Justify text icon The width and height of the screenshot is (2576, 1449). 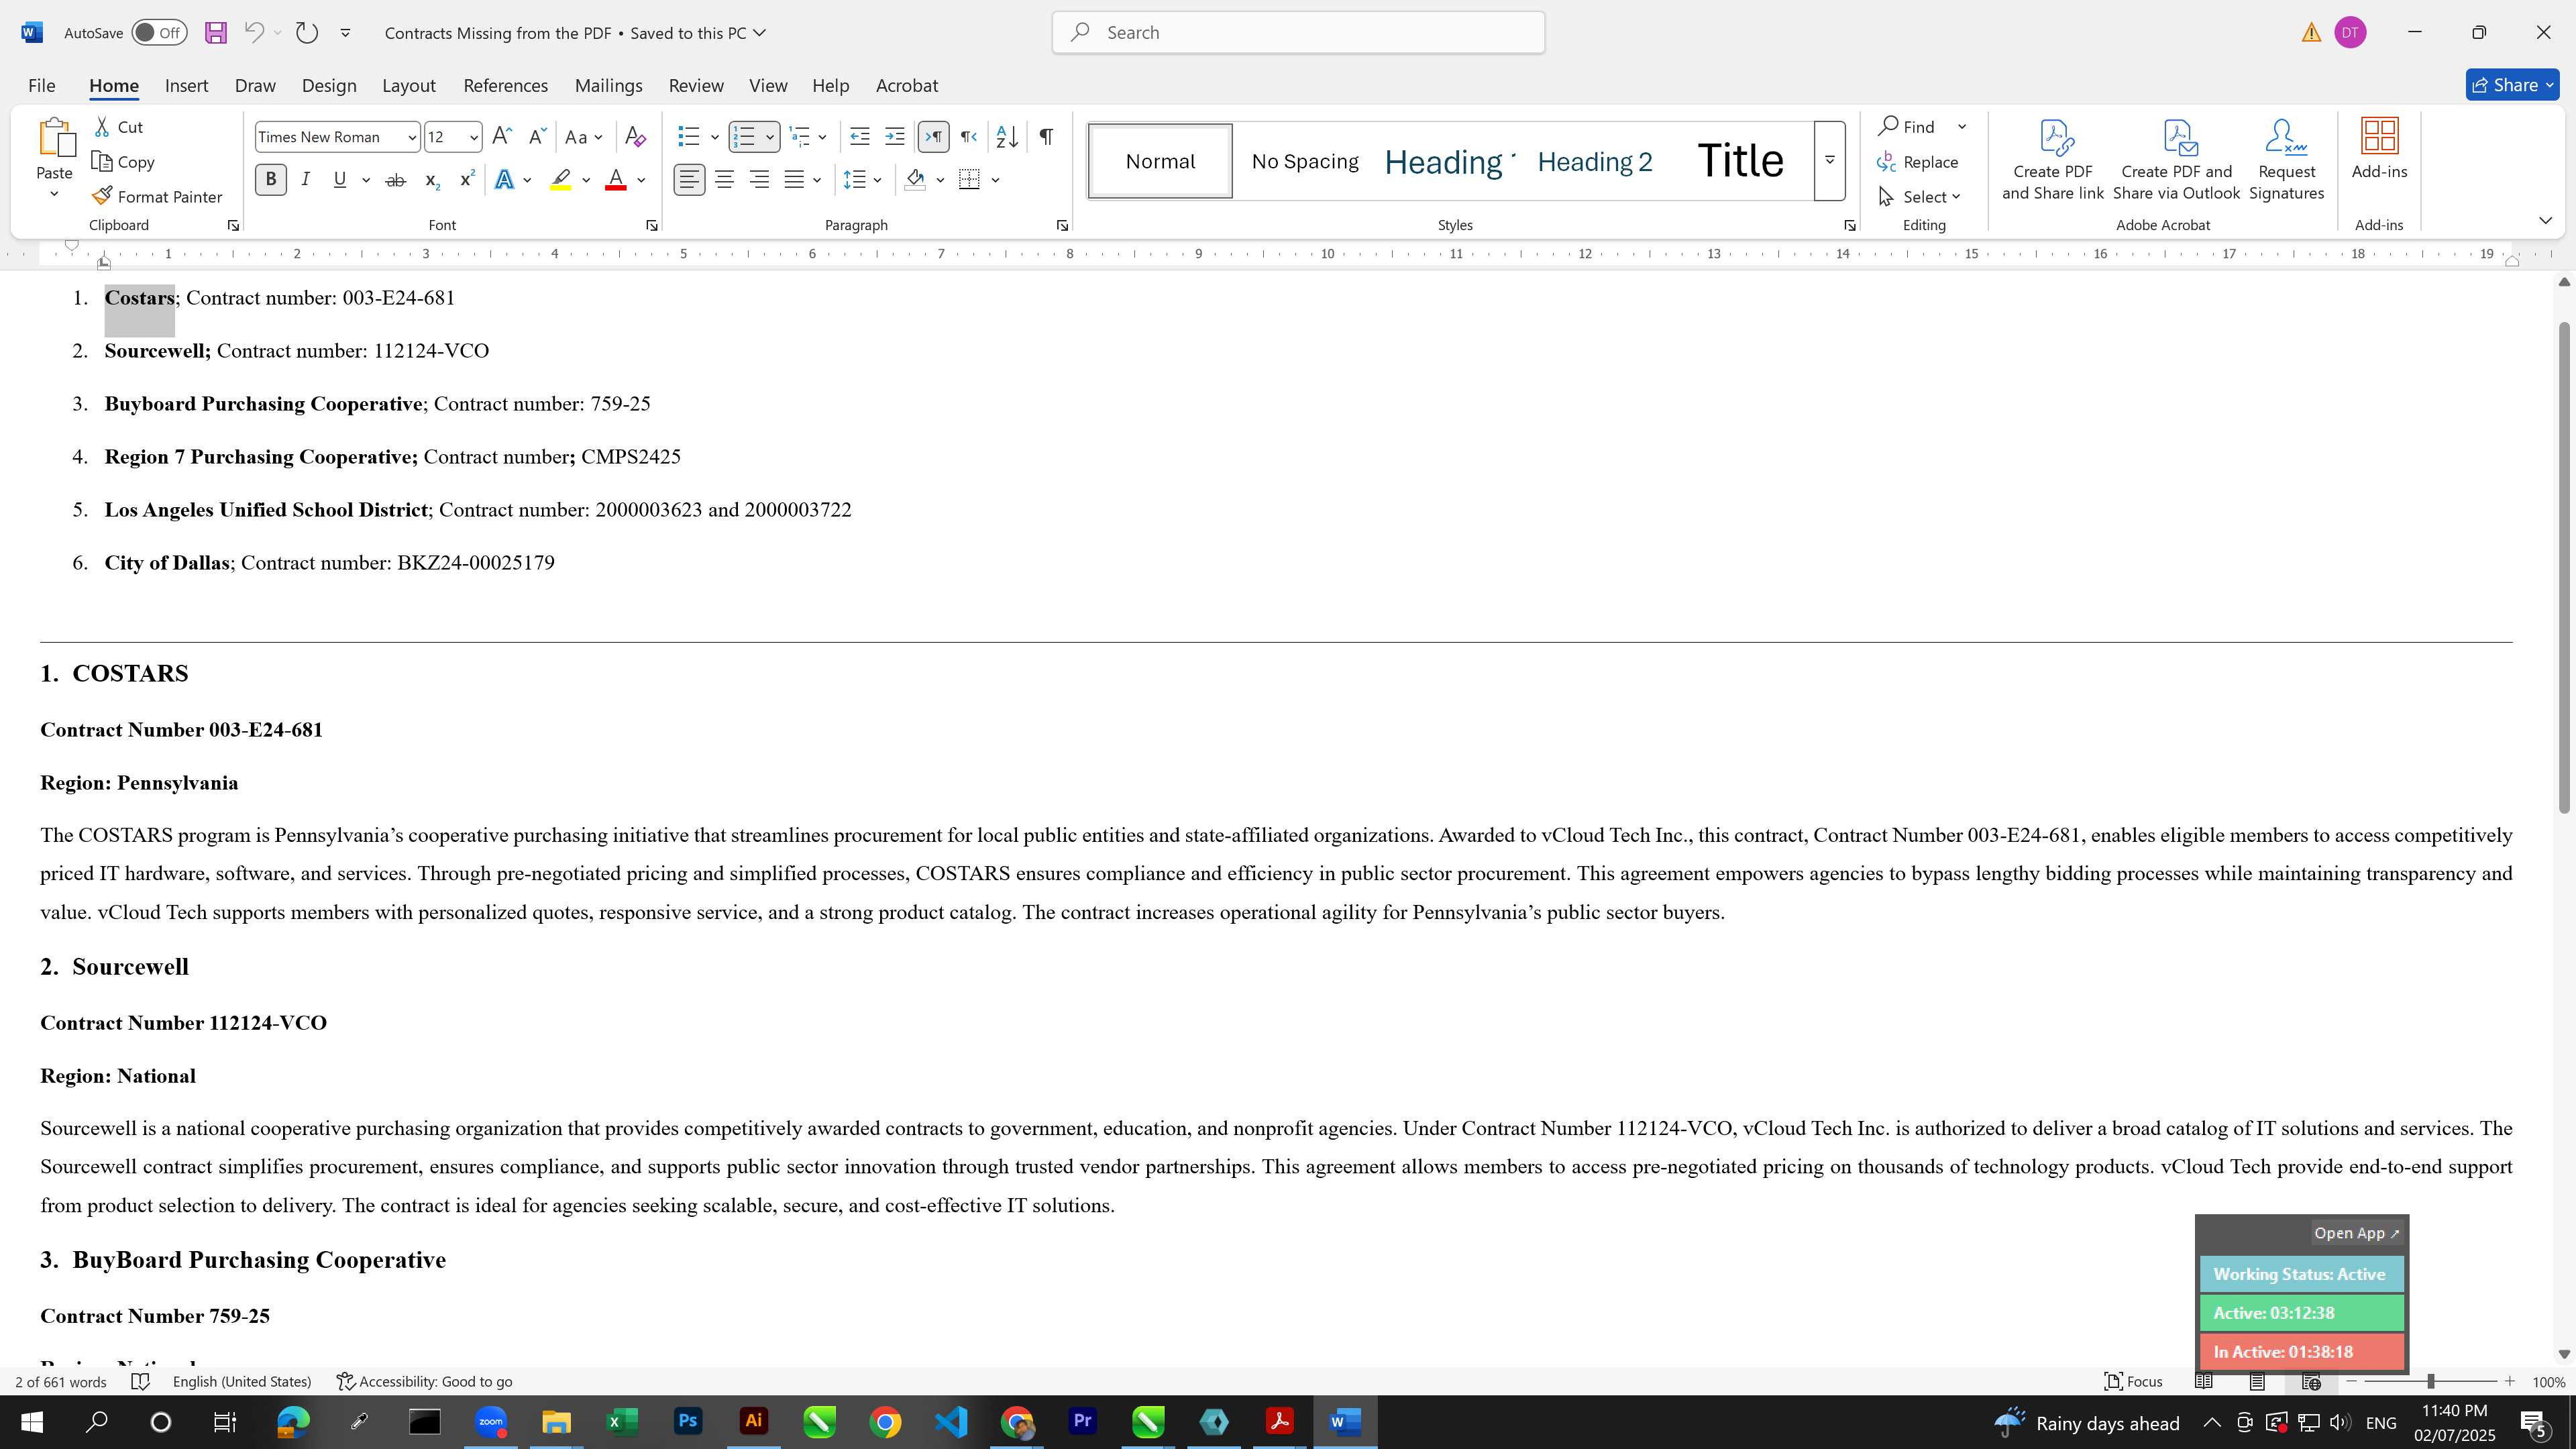coord(795,180)
